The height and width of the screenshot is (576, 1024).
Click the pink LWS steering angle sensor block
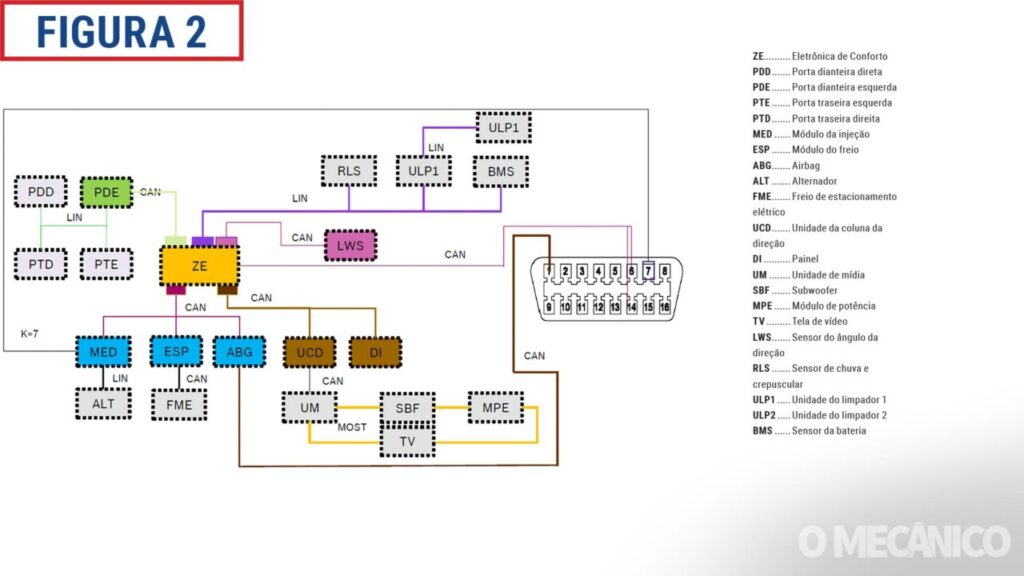350,245
